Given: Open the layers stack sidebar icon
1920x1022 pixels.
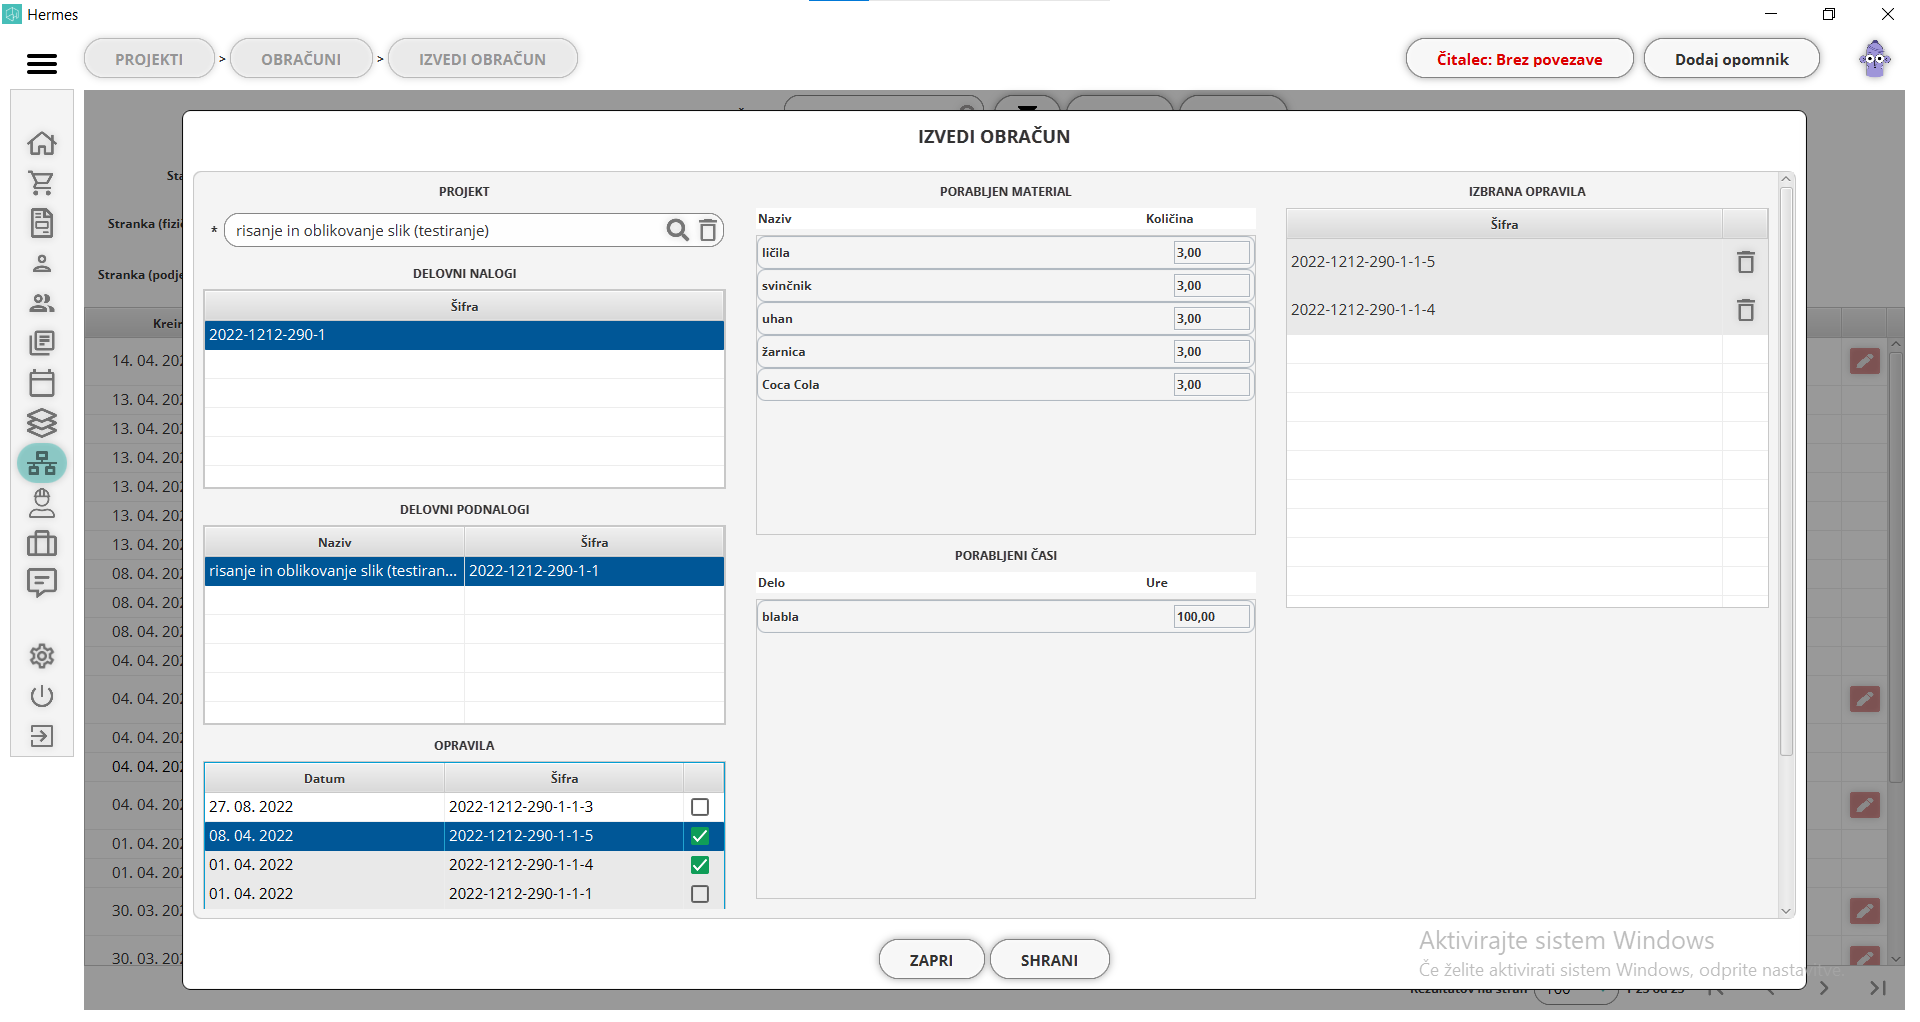Looking at the screenshot, I should point(41,423).
